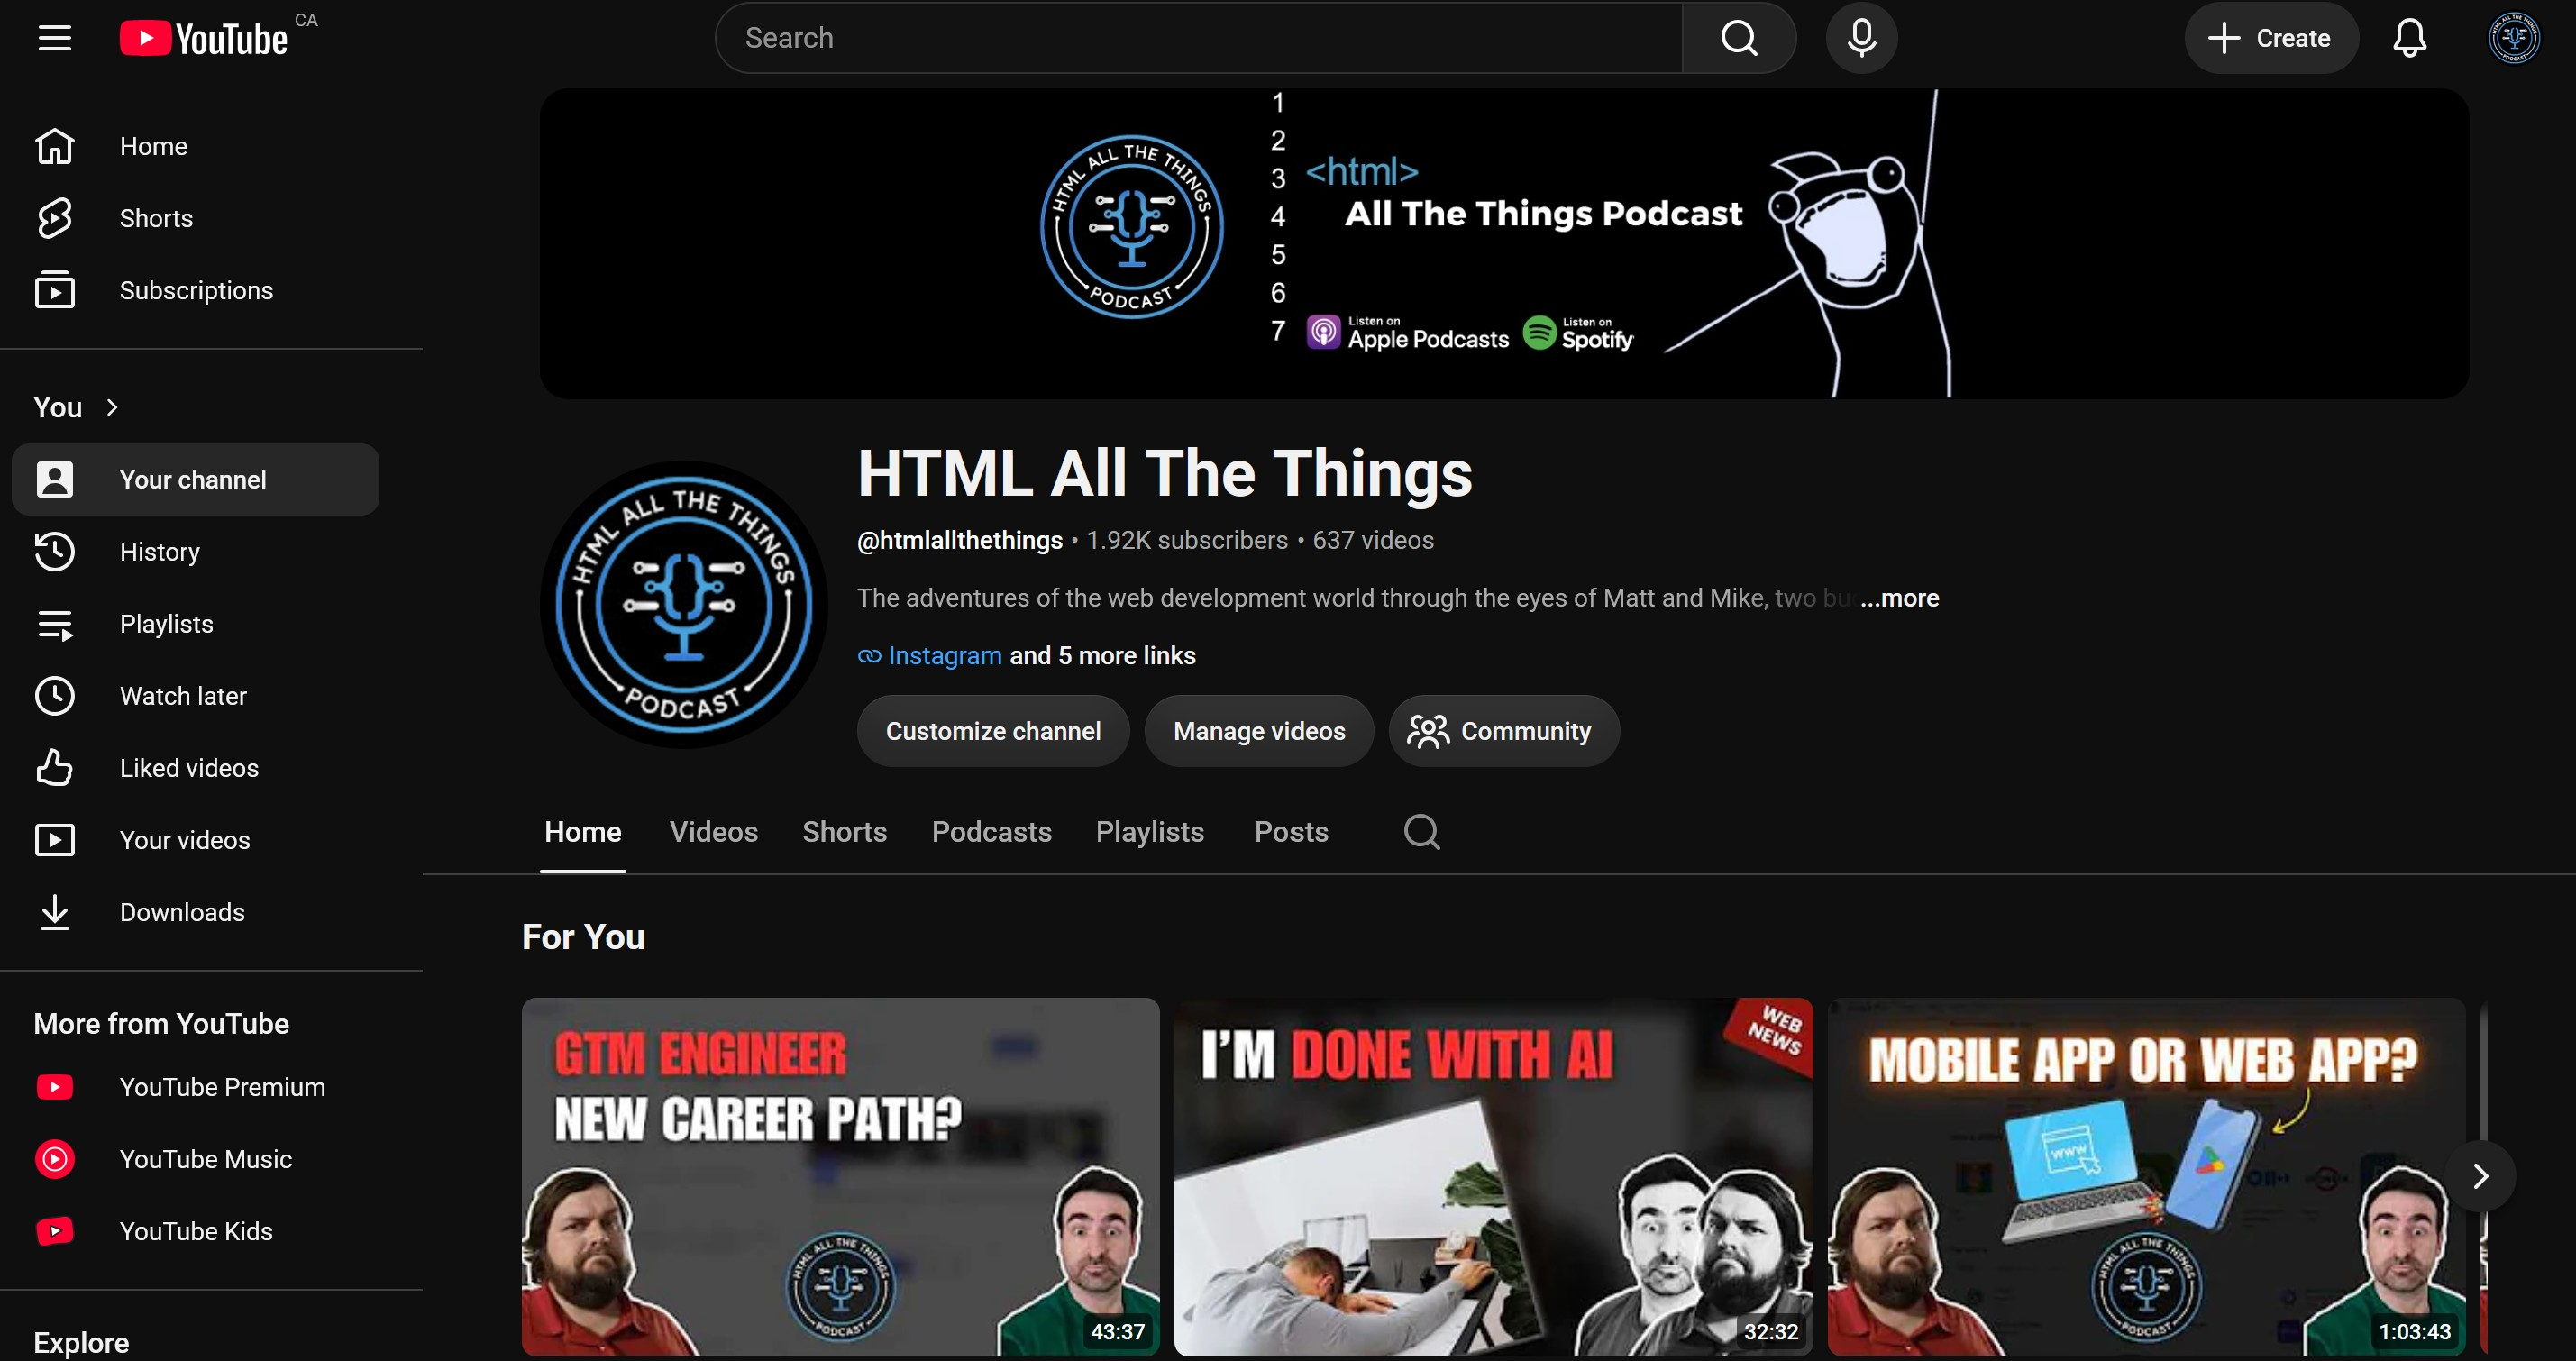
Task: Click Manage videos
Action: tap(1259, 731)
